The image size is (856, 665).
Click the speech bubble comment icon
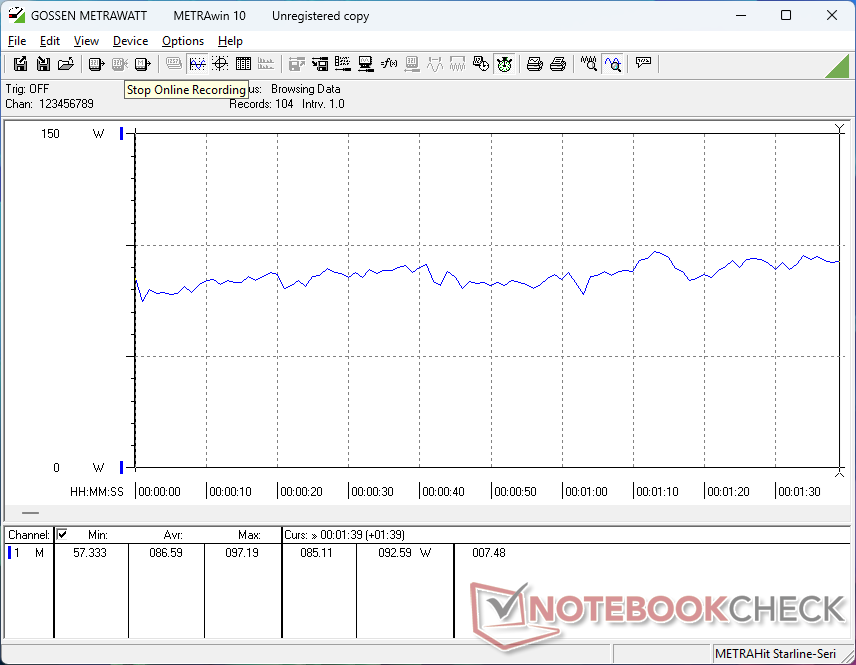(x=643, y=64)
